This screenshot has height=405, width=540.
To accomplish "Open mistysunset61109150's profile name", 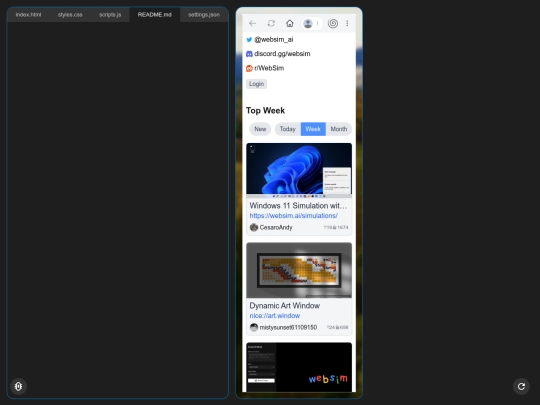I will [x=288, y=328].
